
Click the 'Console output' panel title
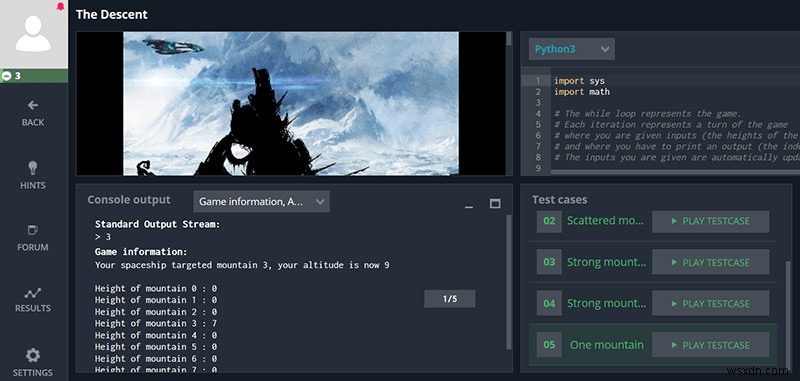[x=129, y=199]
